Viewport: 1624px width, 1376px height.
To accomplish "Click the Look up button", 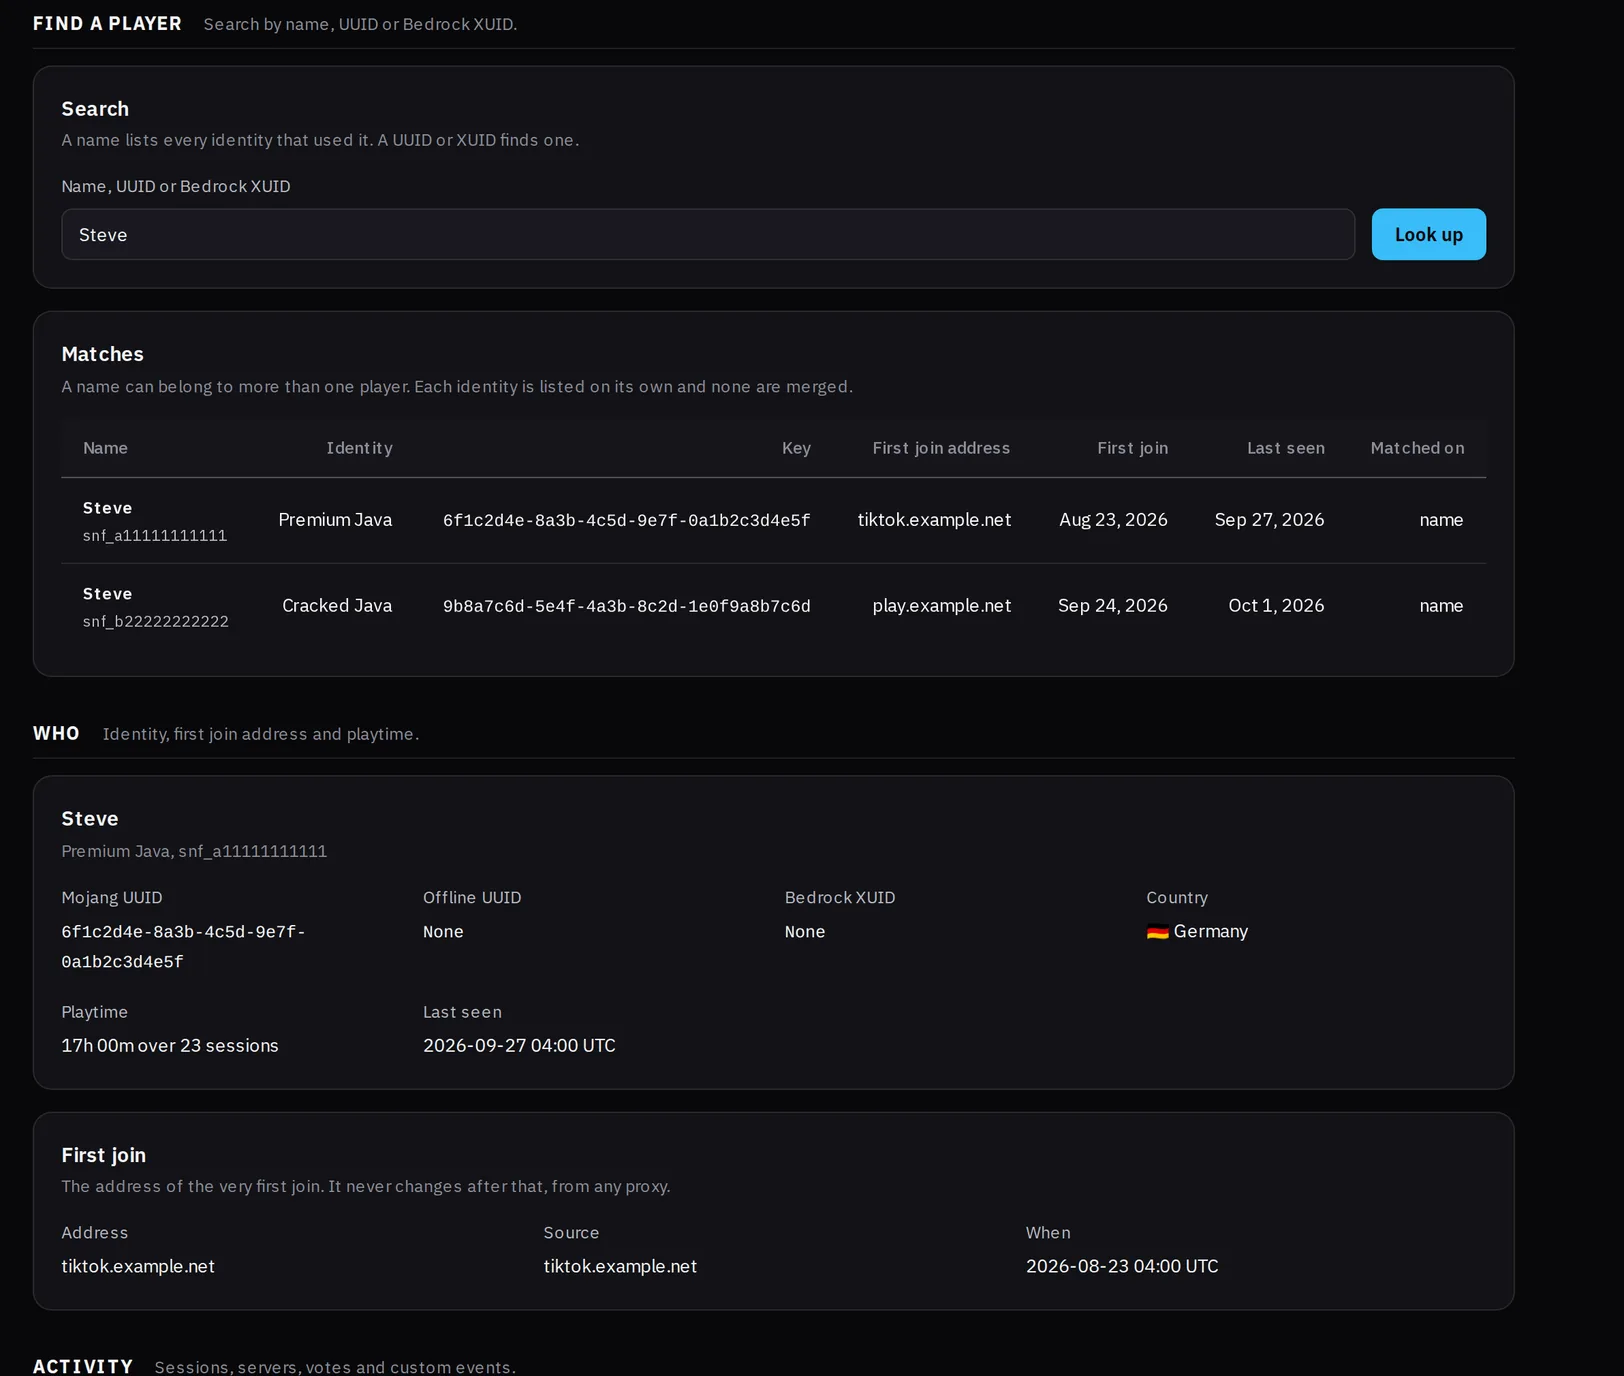I will (x=1428, y=234).
